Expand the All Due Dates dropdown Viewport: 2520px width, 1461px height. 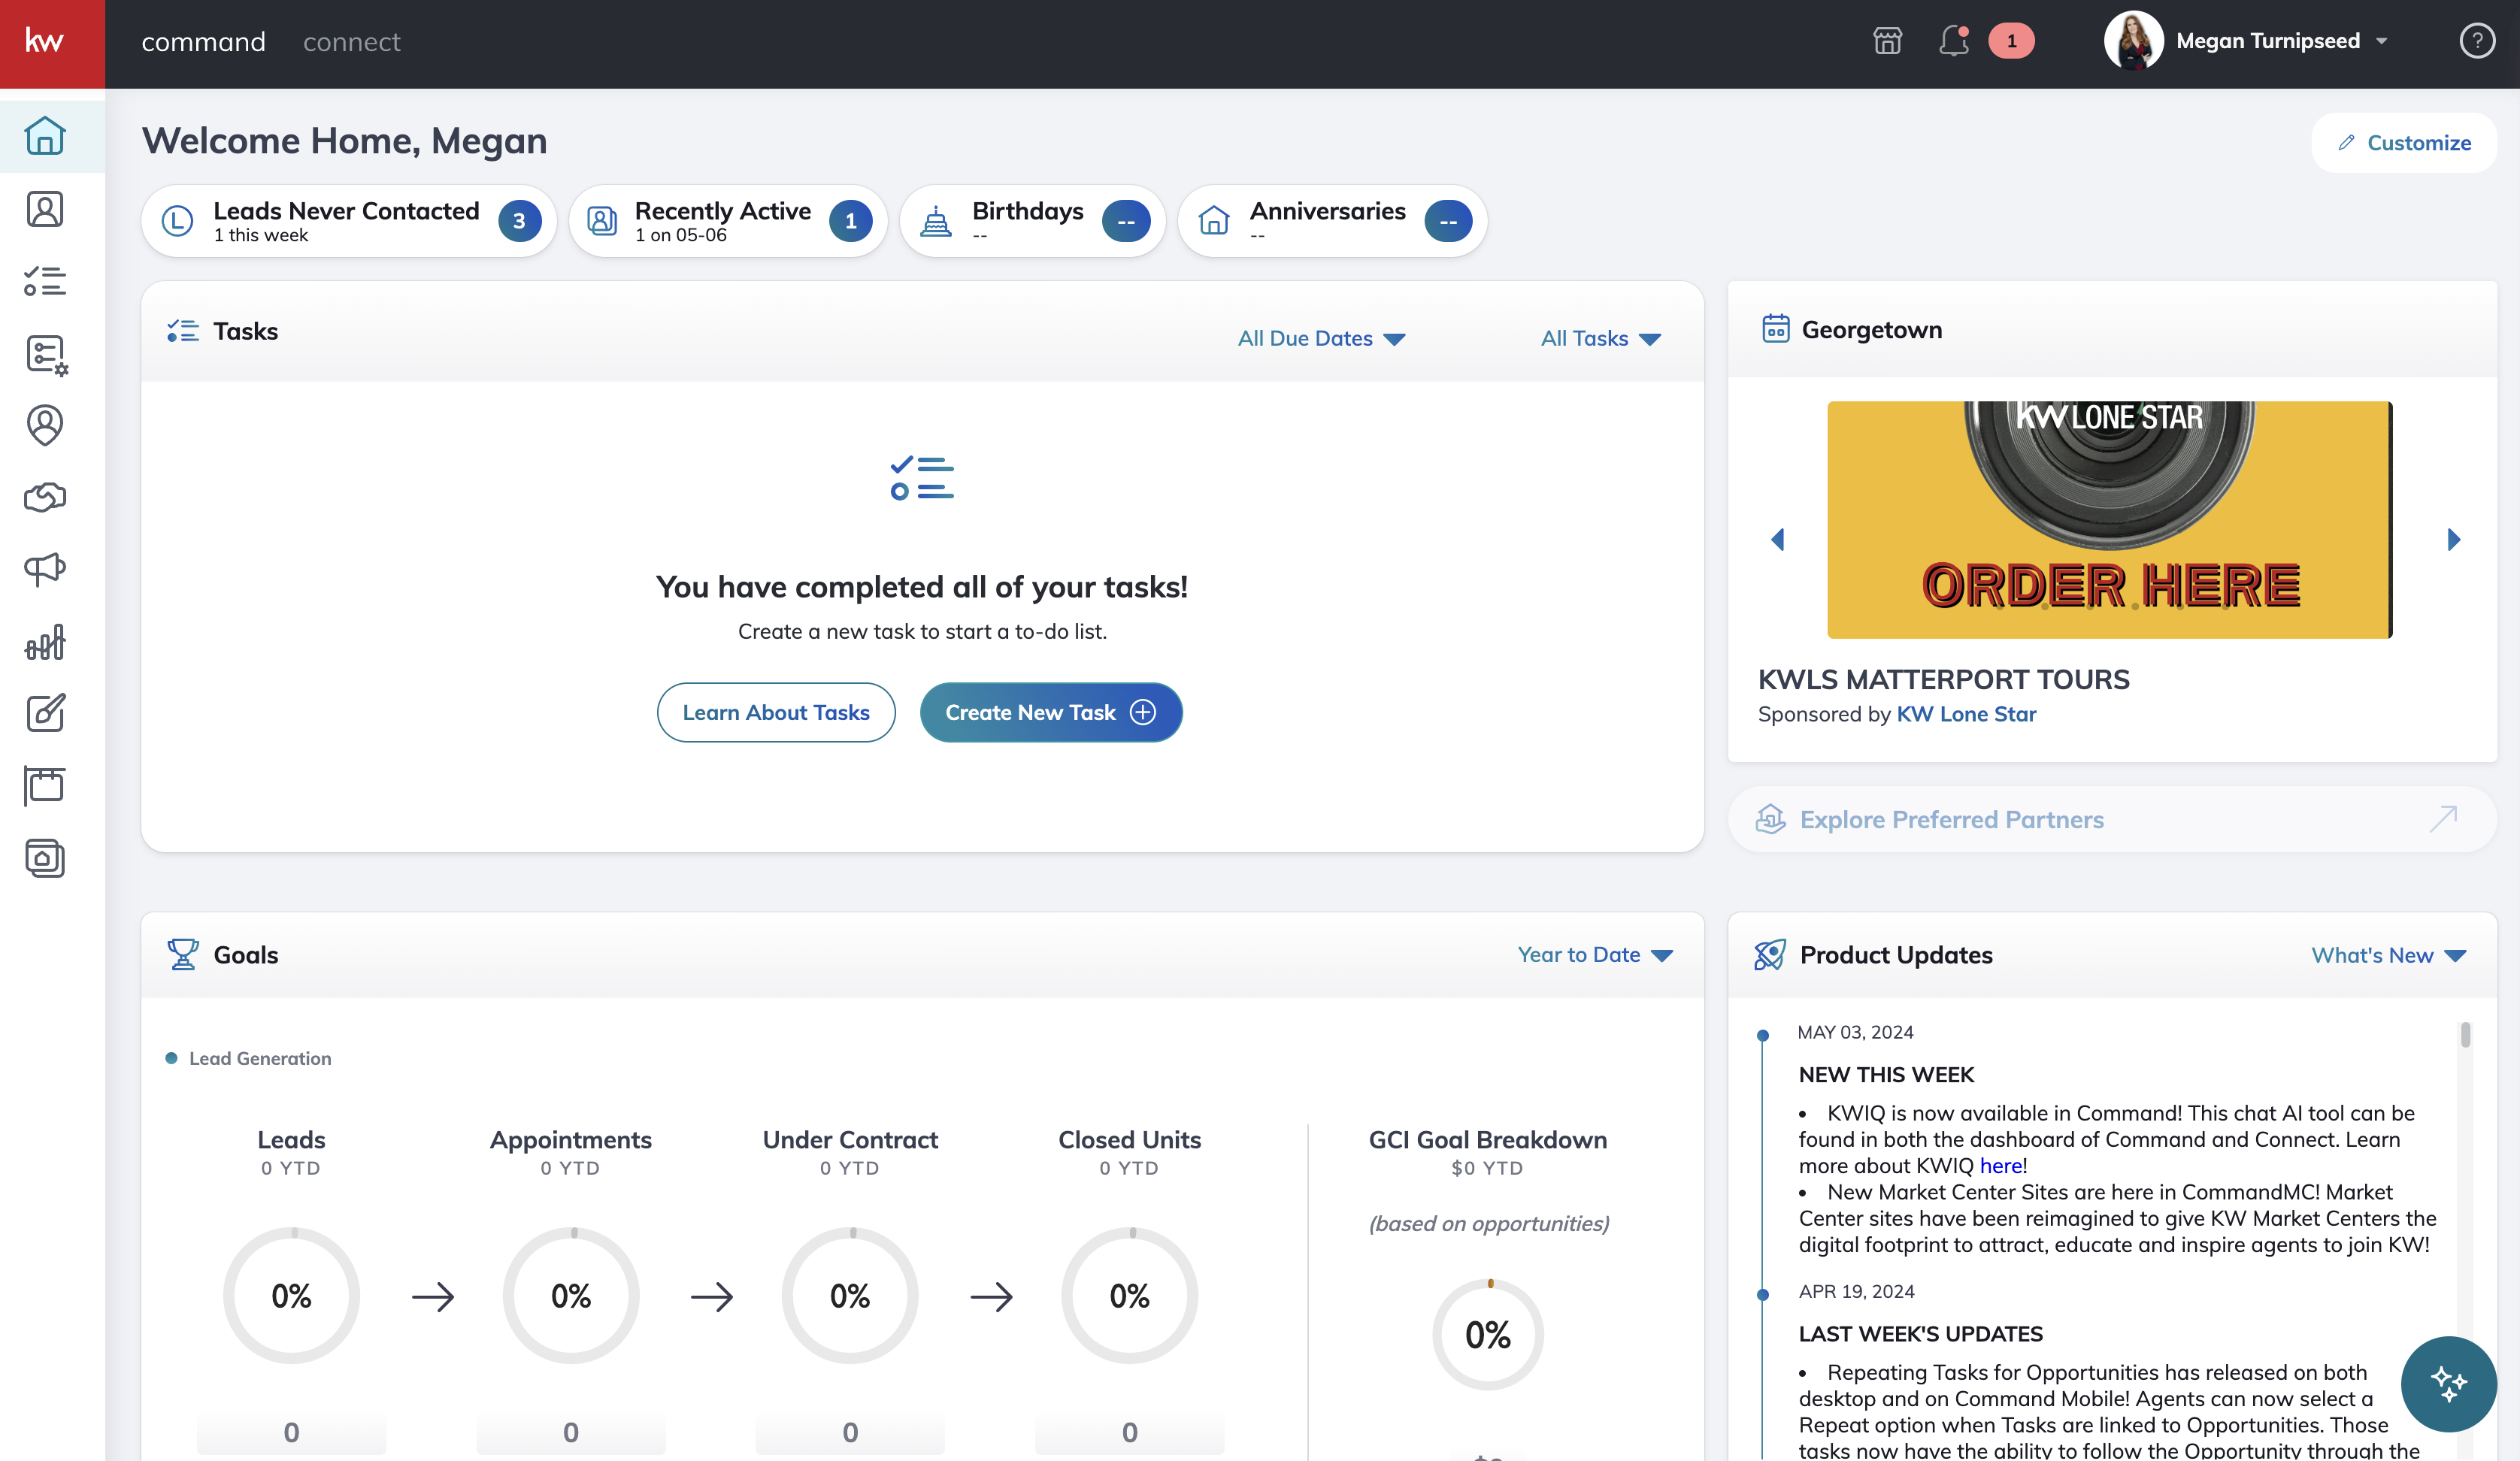[x=1321, y=338]
